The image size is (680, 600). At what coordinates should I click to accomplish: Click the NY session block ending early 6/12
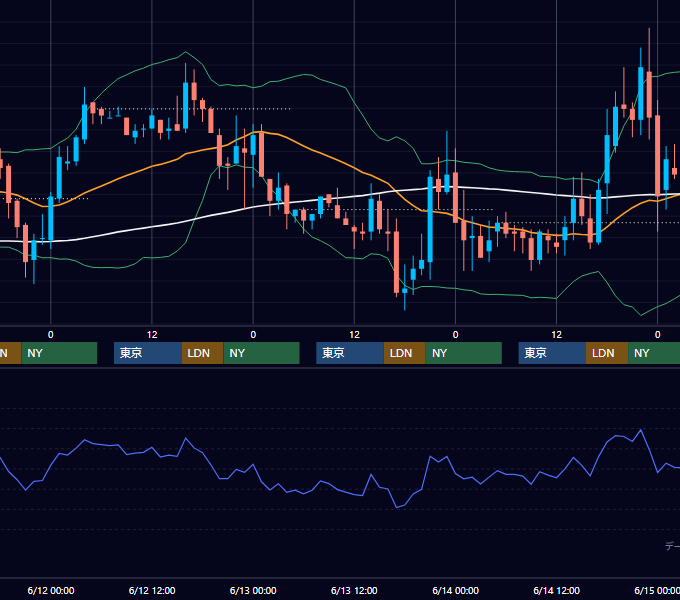[x=59, y=353]
